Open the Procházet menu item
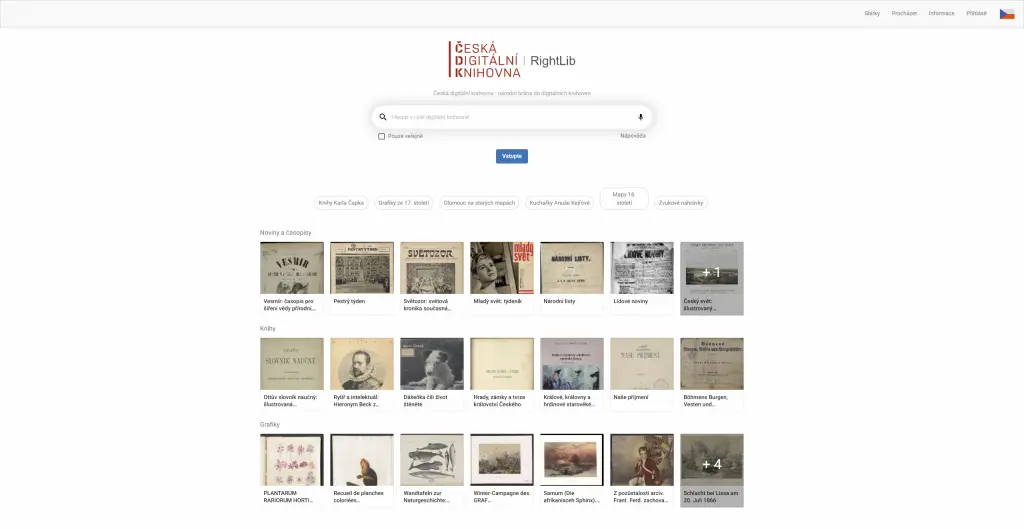 click(904, 14)
